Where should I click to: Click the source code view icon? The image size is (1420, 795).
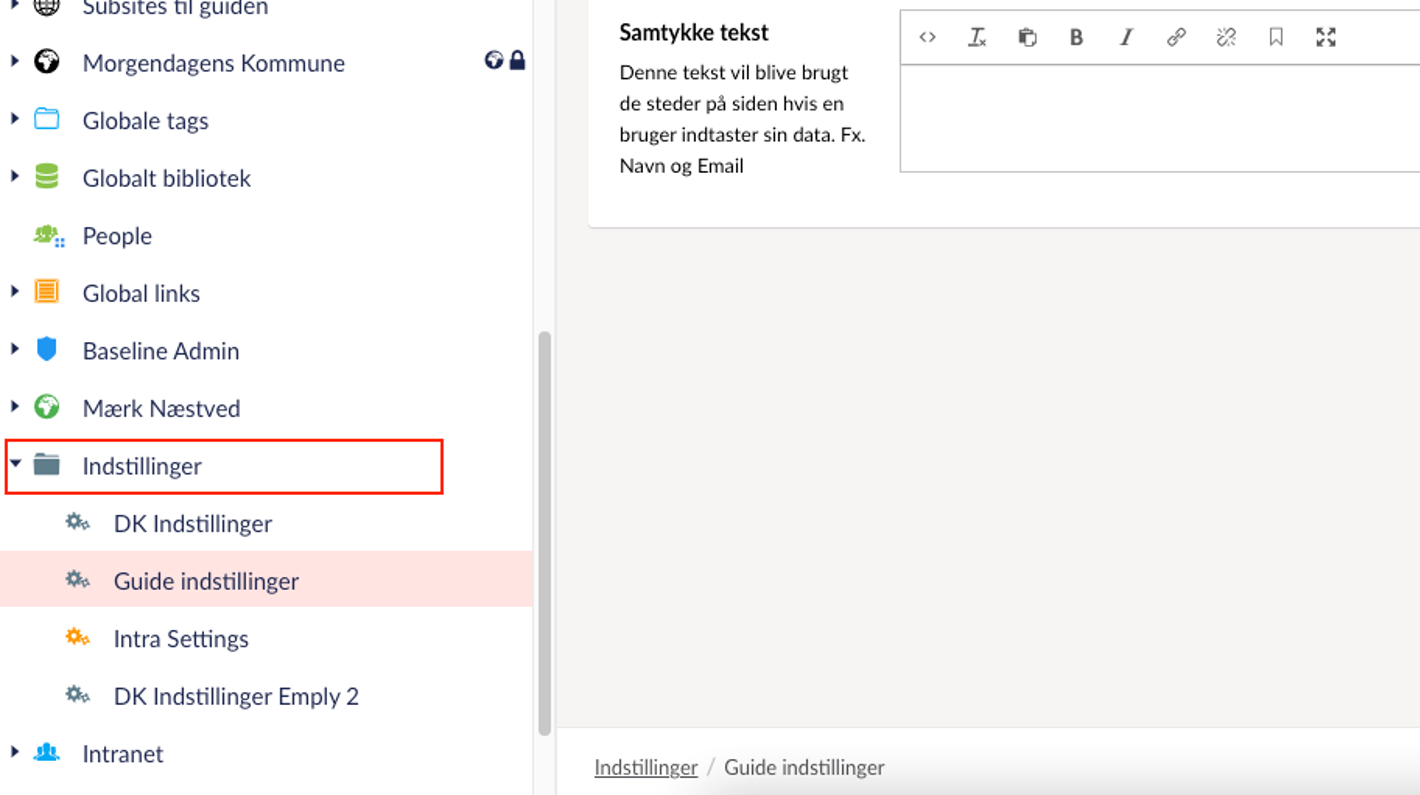927,38
